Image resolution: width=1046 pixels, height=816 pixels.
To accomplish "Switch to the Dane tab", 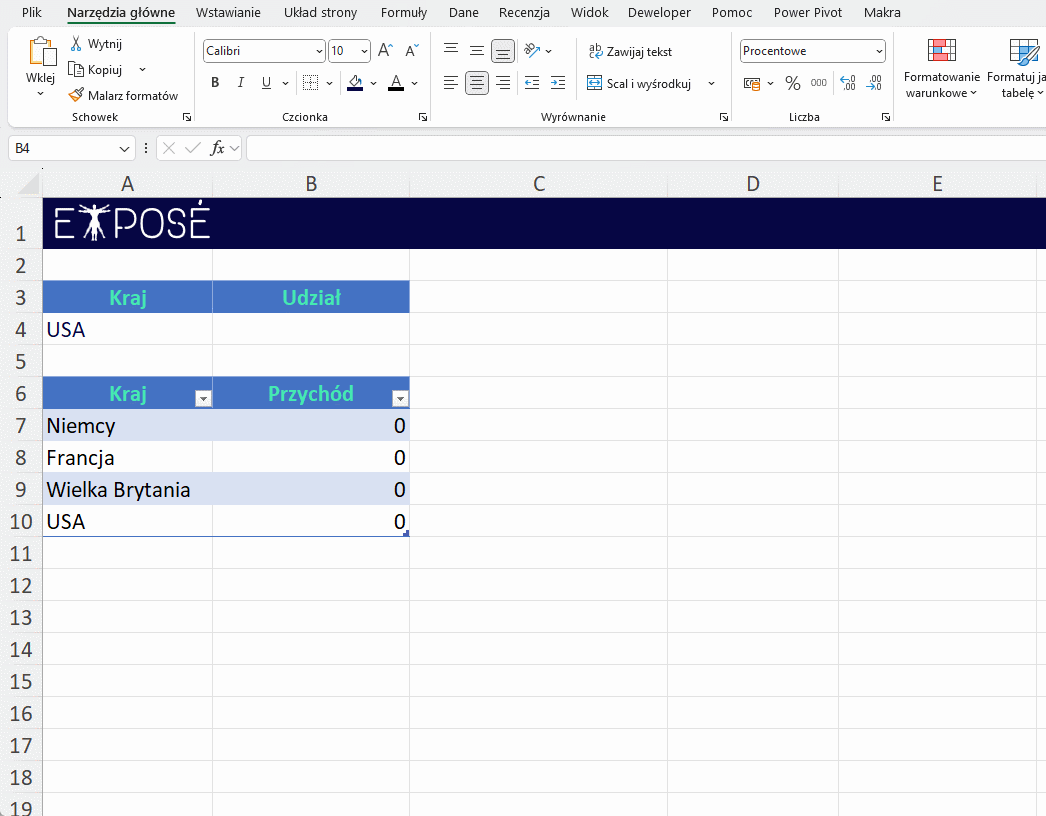I will [464, 12].
